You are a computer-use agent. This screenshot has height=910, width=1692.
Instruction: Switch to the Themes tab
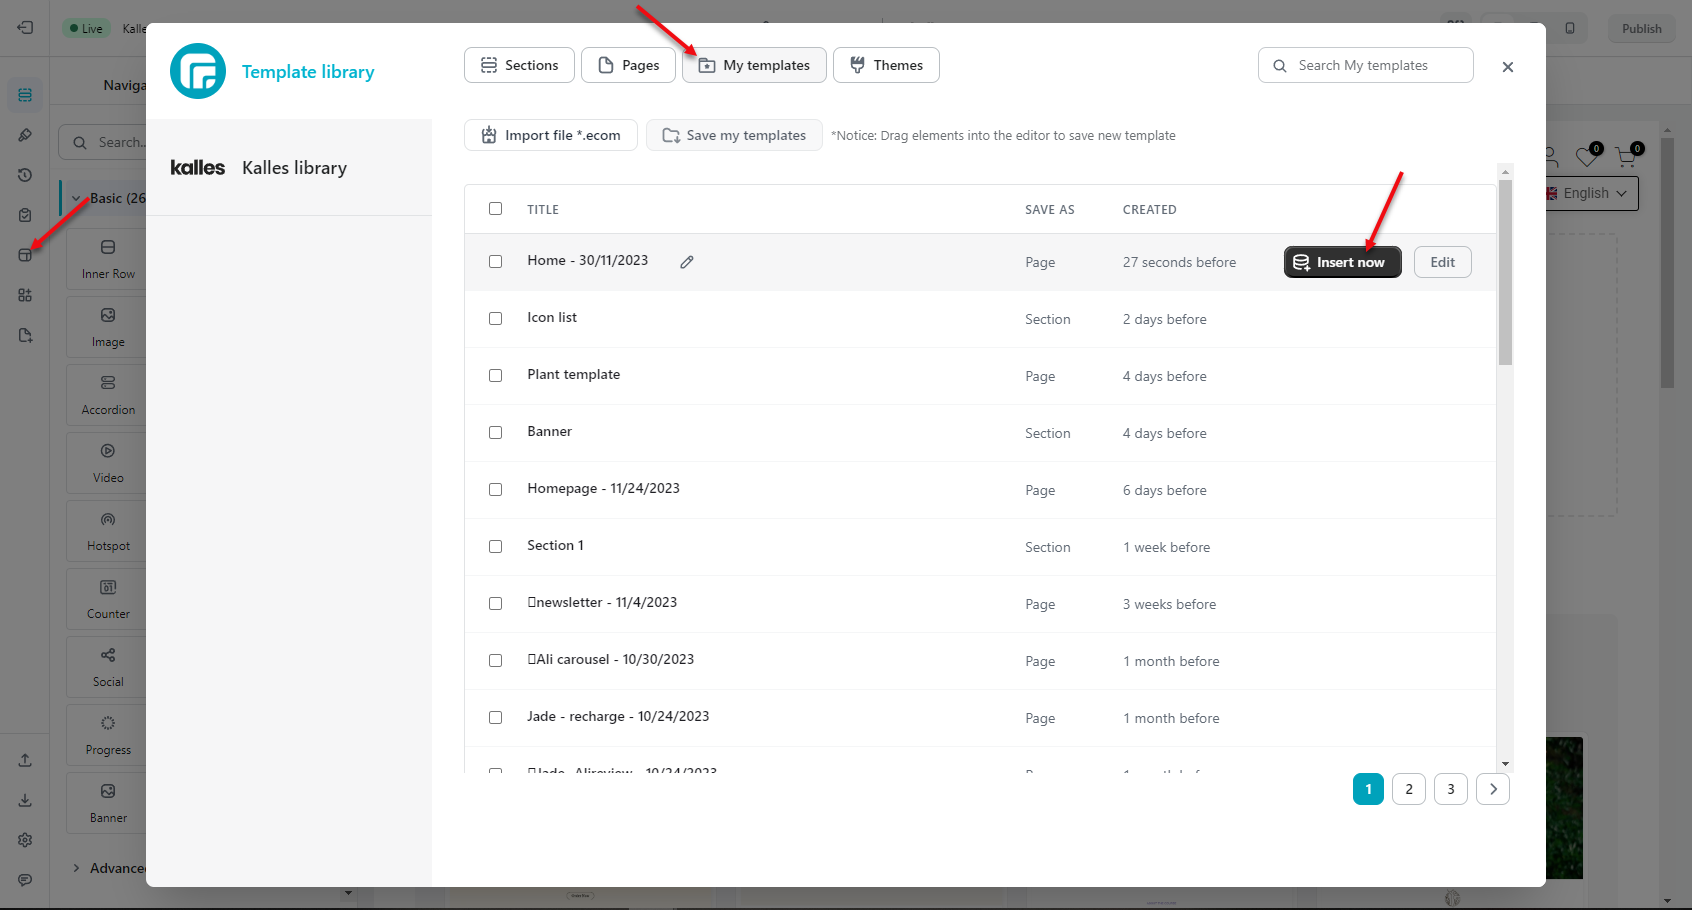click(886, 64)
